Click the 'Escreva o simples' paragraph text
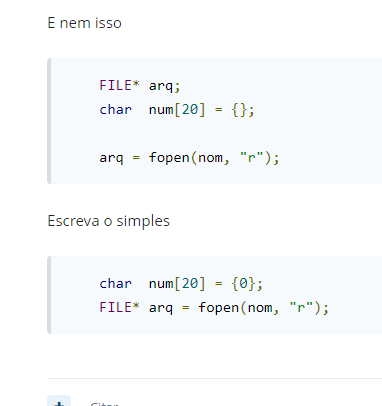 tap(109, 221)
